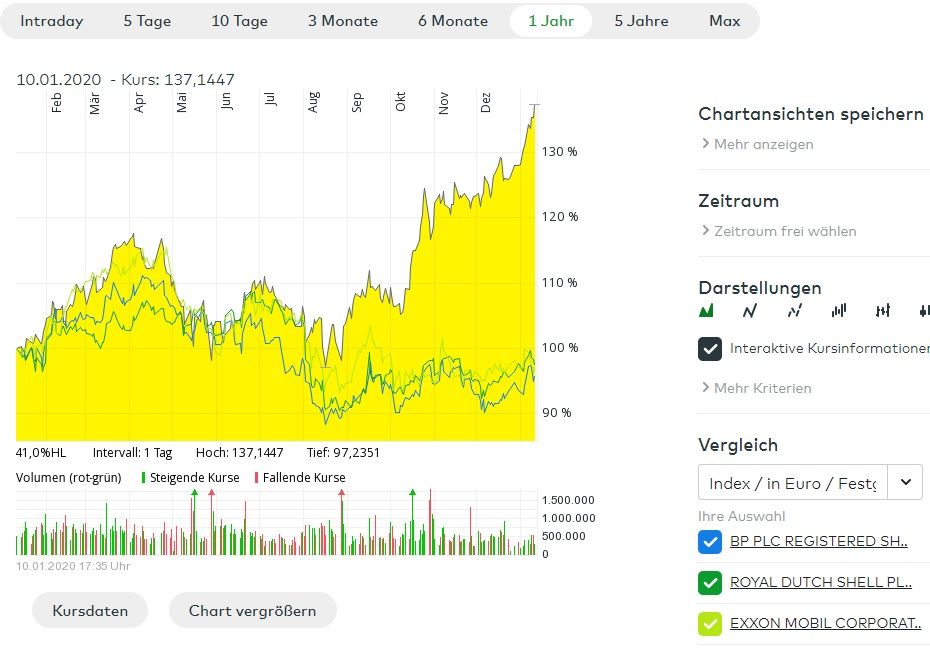930x658 pixels.
Task: Select the OHLC chart style icon
Action: pyautogui.click(x=882, y=311)
